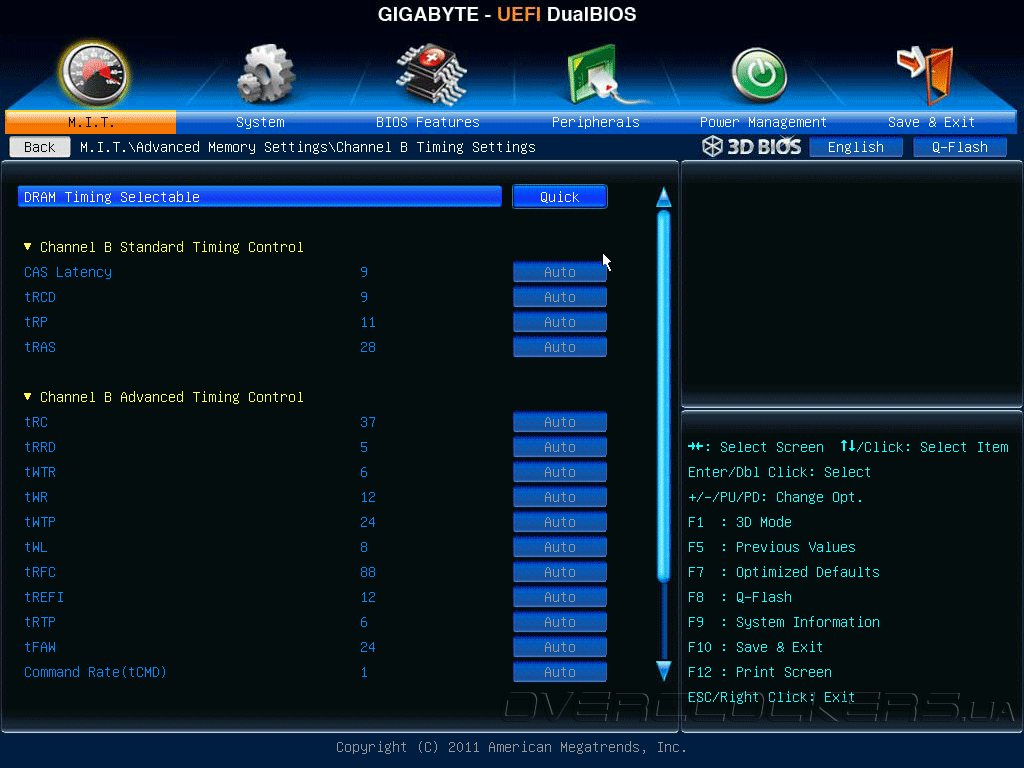Select the CAS Latency label

(68, 272)
